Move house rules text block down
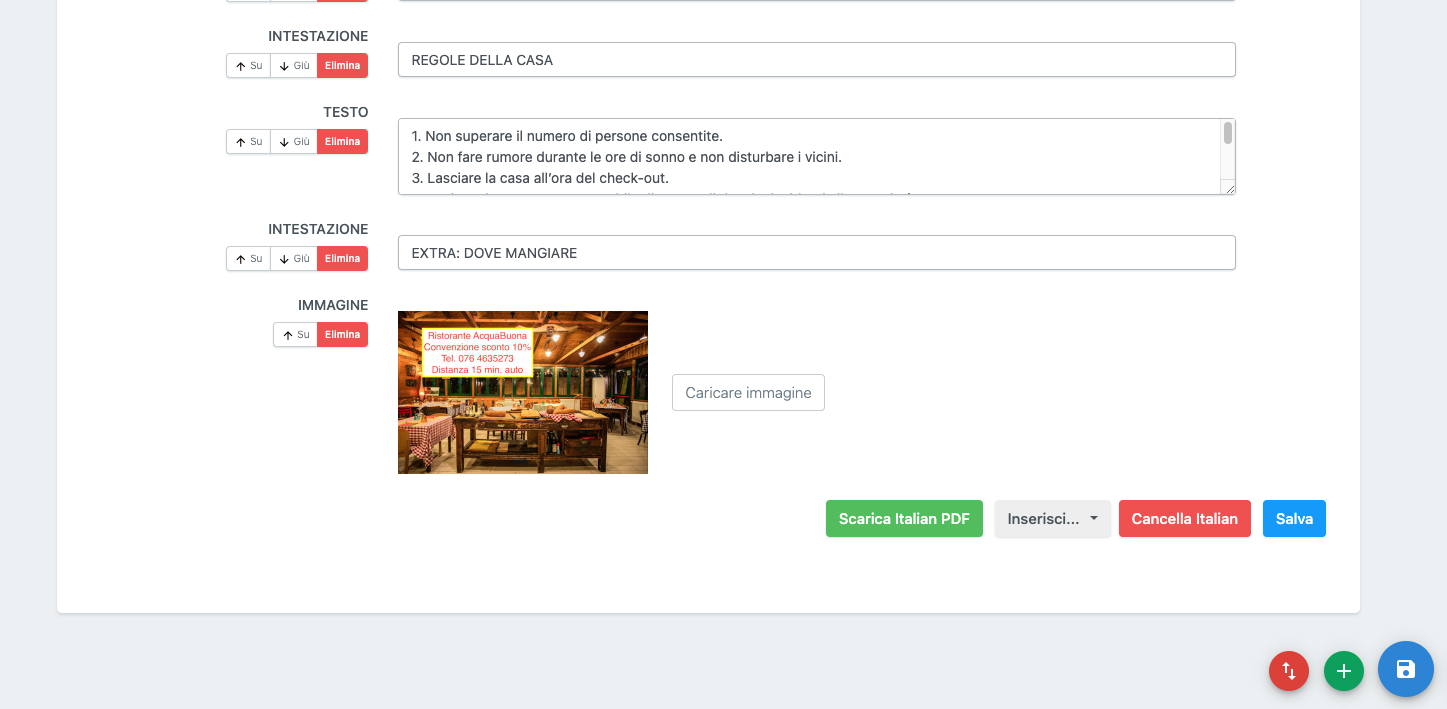Image resolution: width=1447 pixels, height=709 pixels. tap(294, 142)
